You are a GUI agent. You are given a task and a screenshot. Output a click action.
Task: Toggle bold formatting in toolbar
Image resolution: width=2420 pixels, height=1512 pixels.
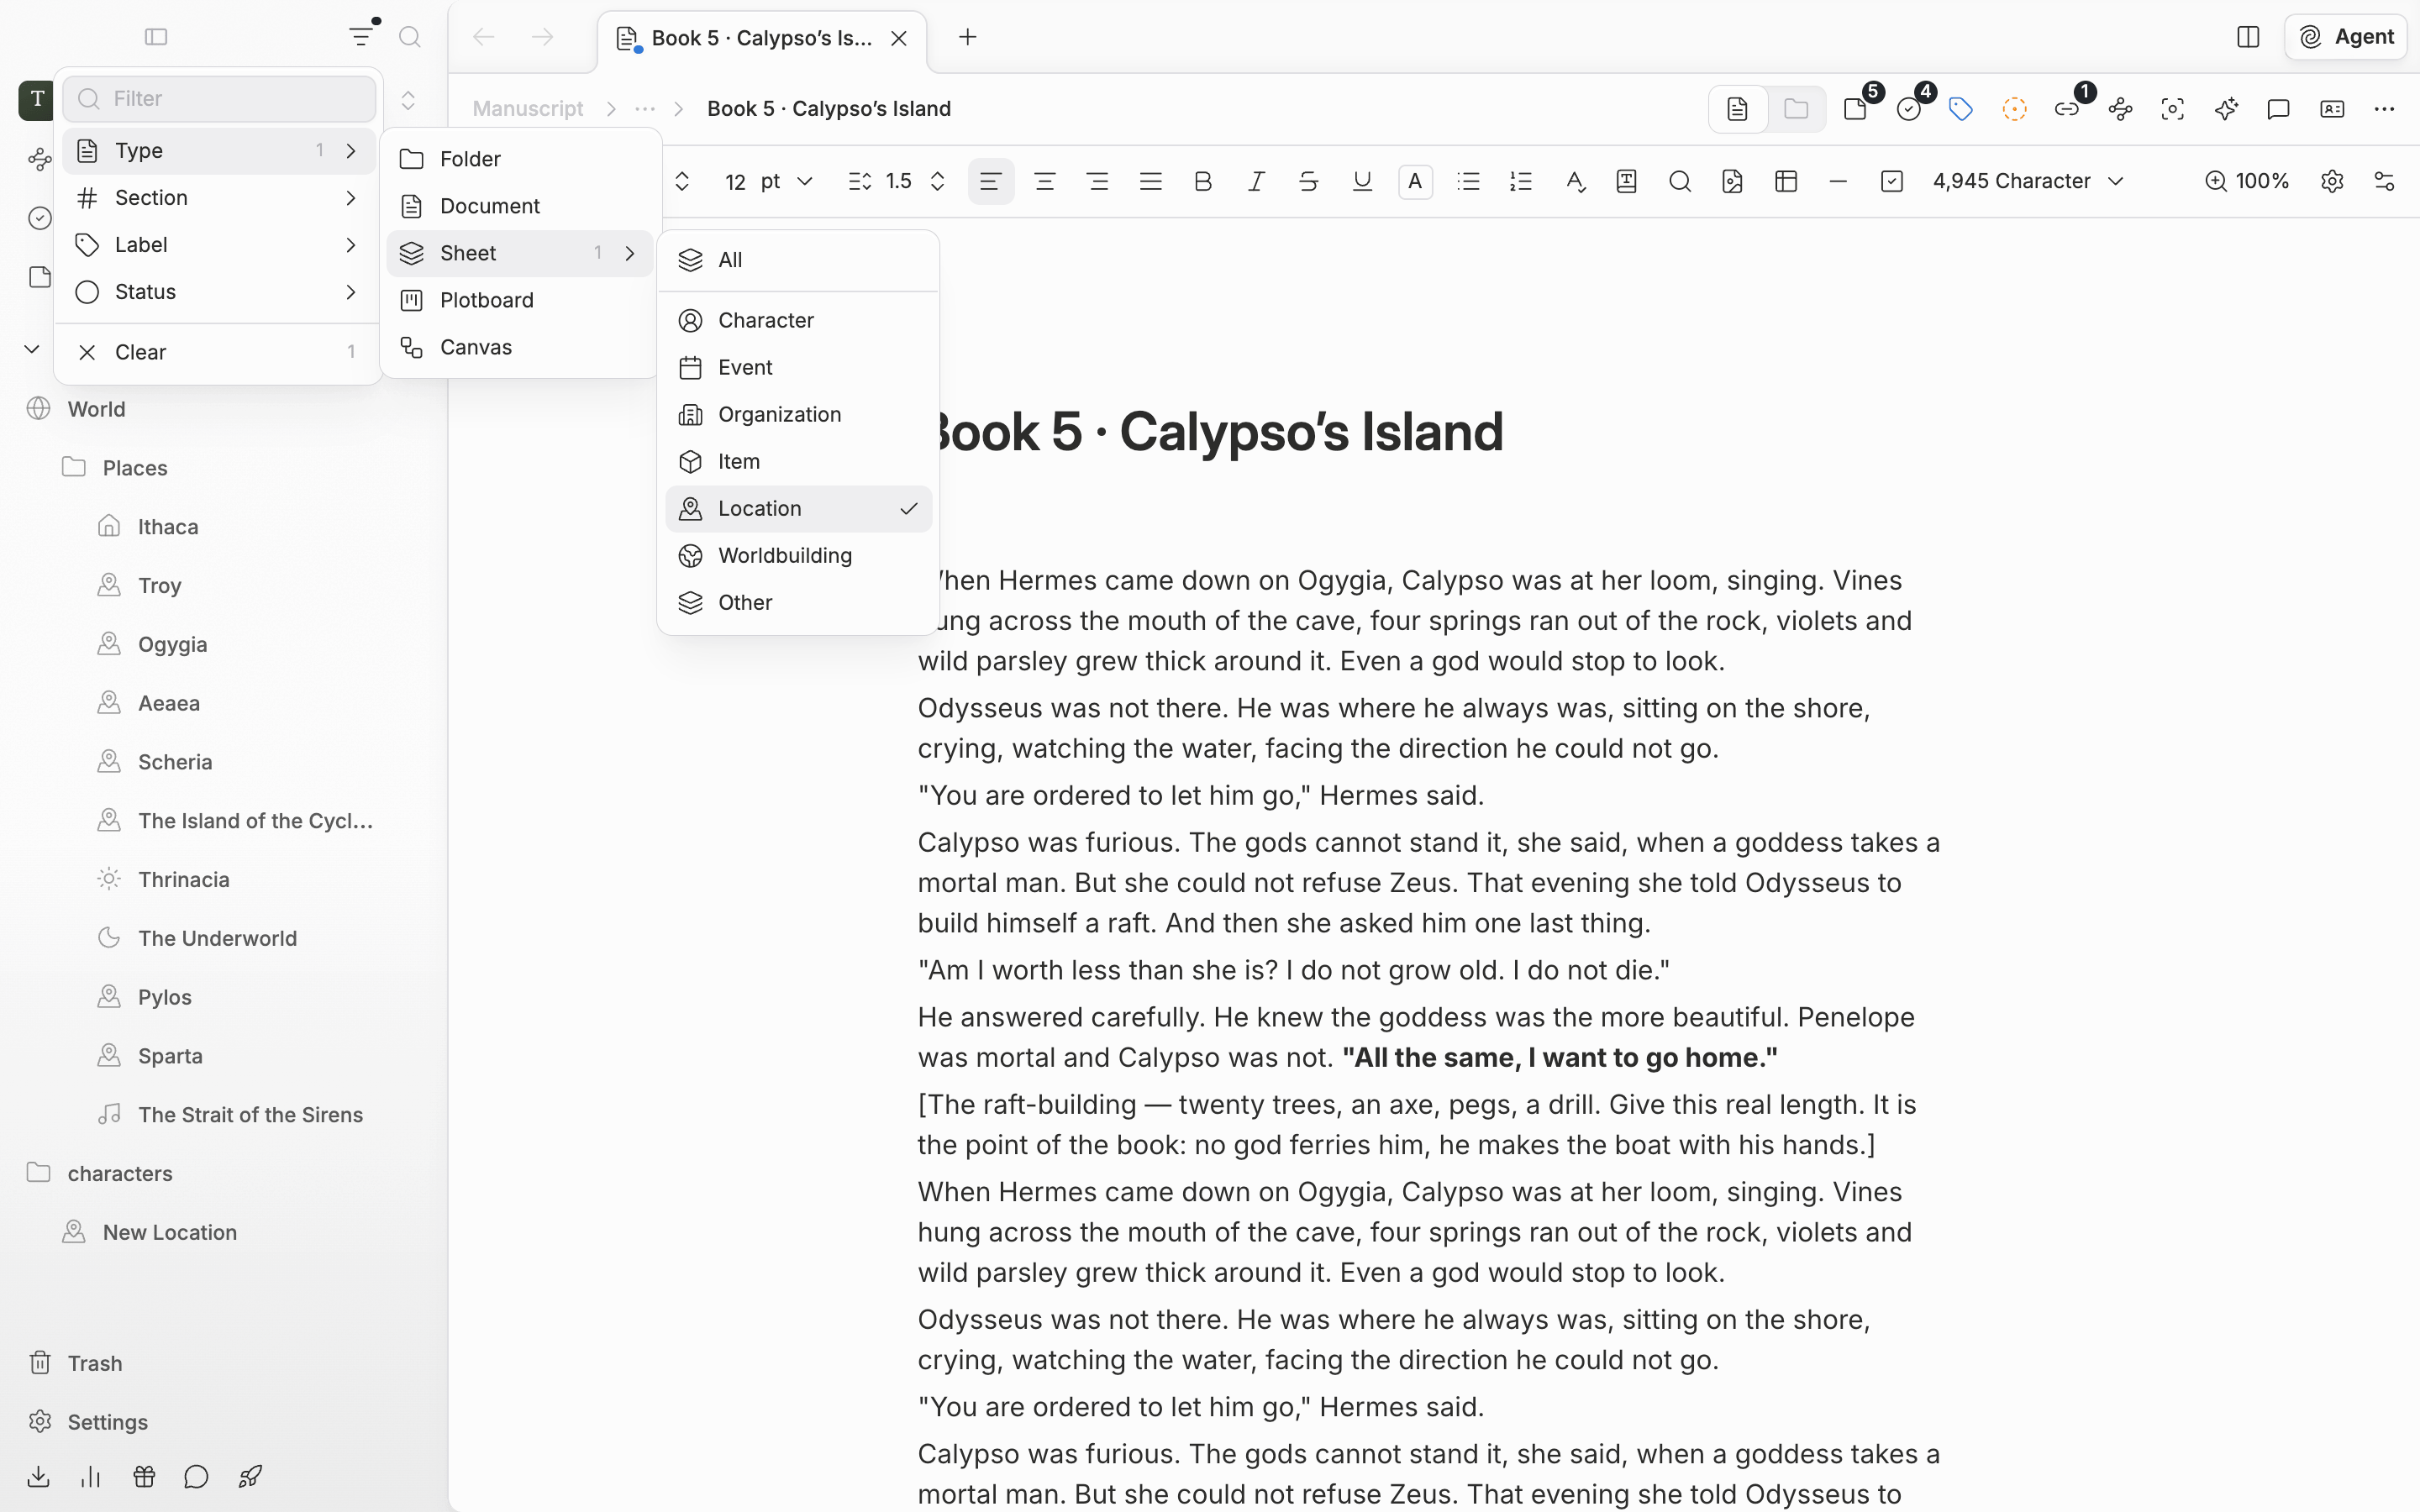(x=1203, y=181)
